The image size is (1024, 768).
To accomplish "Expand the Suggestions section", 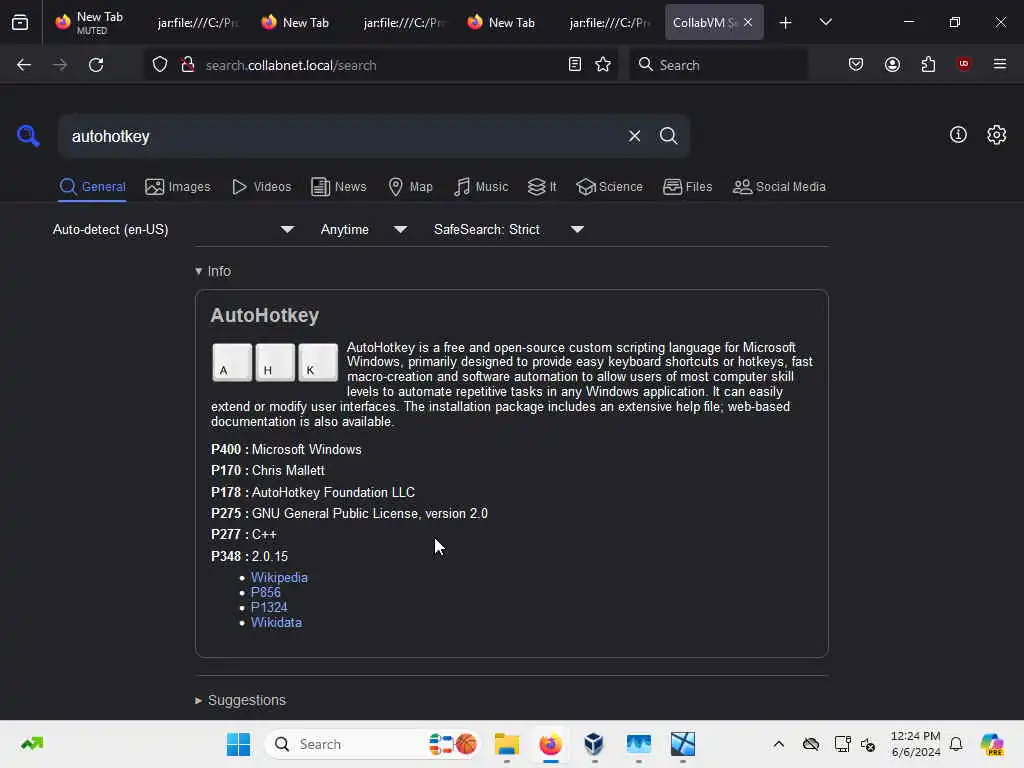I will (240, 700).
